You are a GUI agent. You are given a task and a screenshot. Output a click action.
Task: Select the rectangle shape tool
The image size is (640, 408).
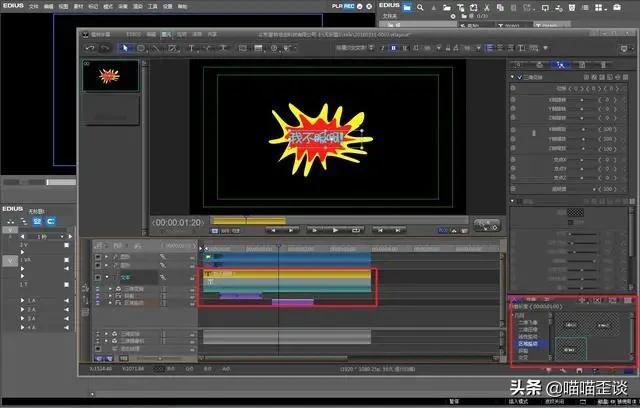pyautogui.click(x=141, y=48)
